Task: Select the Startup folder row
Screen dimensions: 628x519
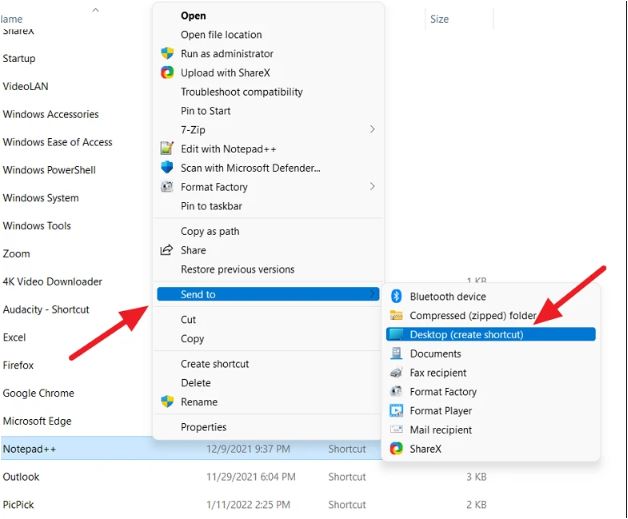Action: pyautogui.click(x=19, y=58)
